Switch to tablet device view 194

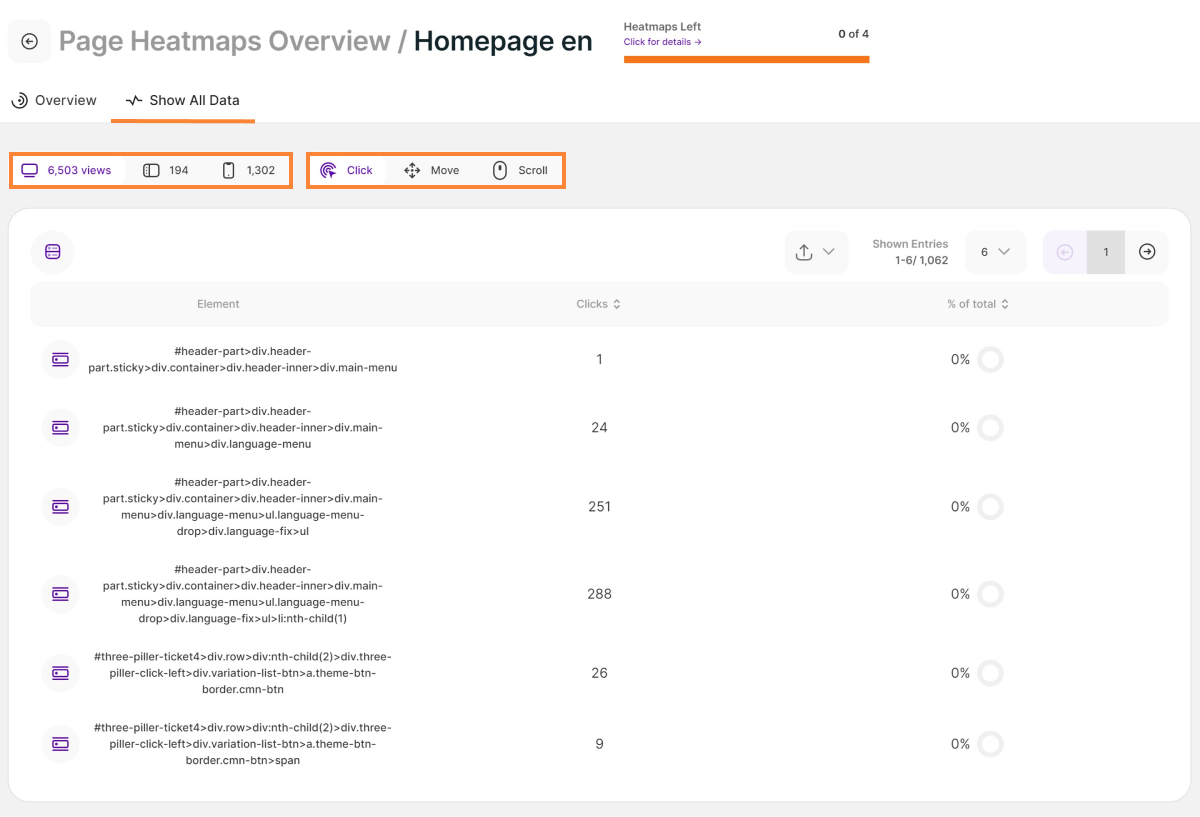click(x=166, y=170)
